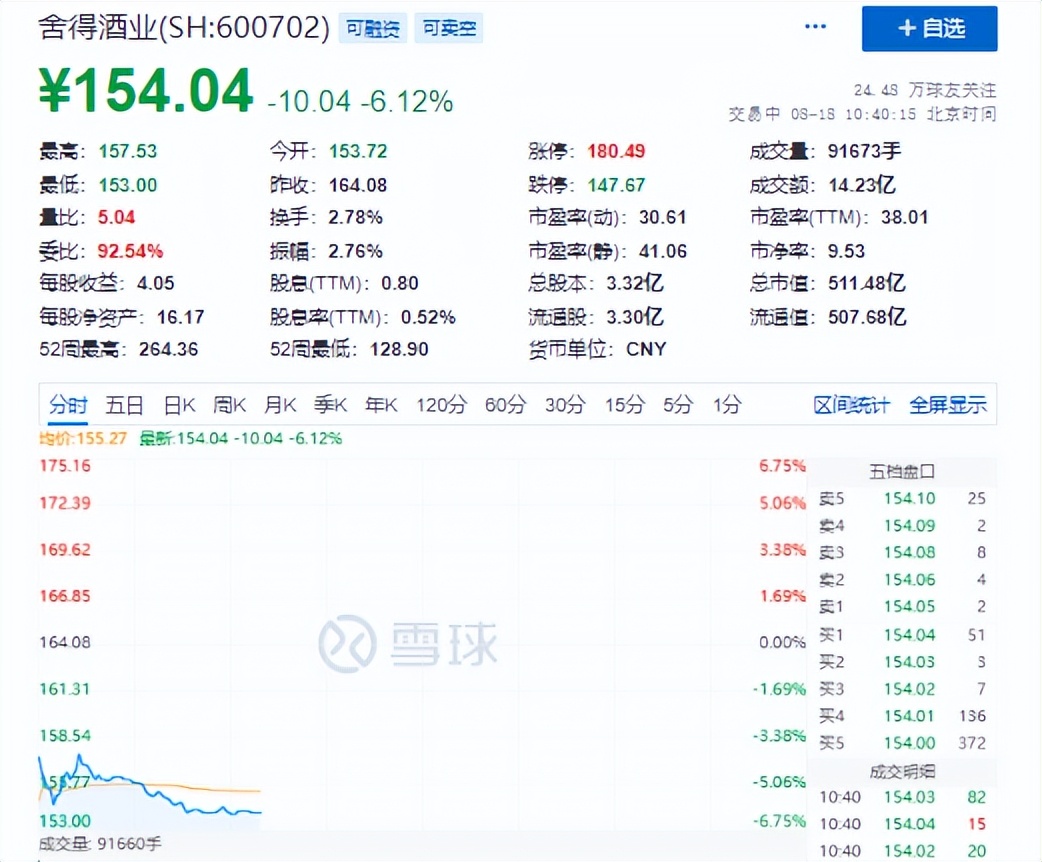This screenshot has width=1042, height=862.
Task: Select the 1分 interval tab
Action: (727, 404)
